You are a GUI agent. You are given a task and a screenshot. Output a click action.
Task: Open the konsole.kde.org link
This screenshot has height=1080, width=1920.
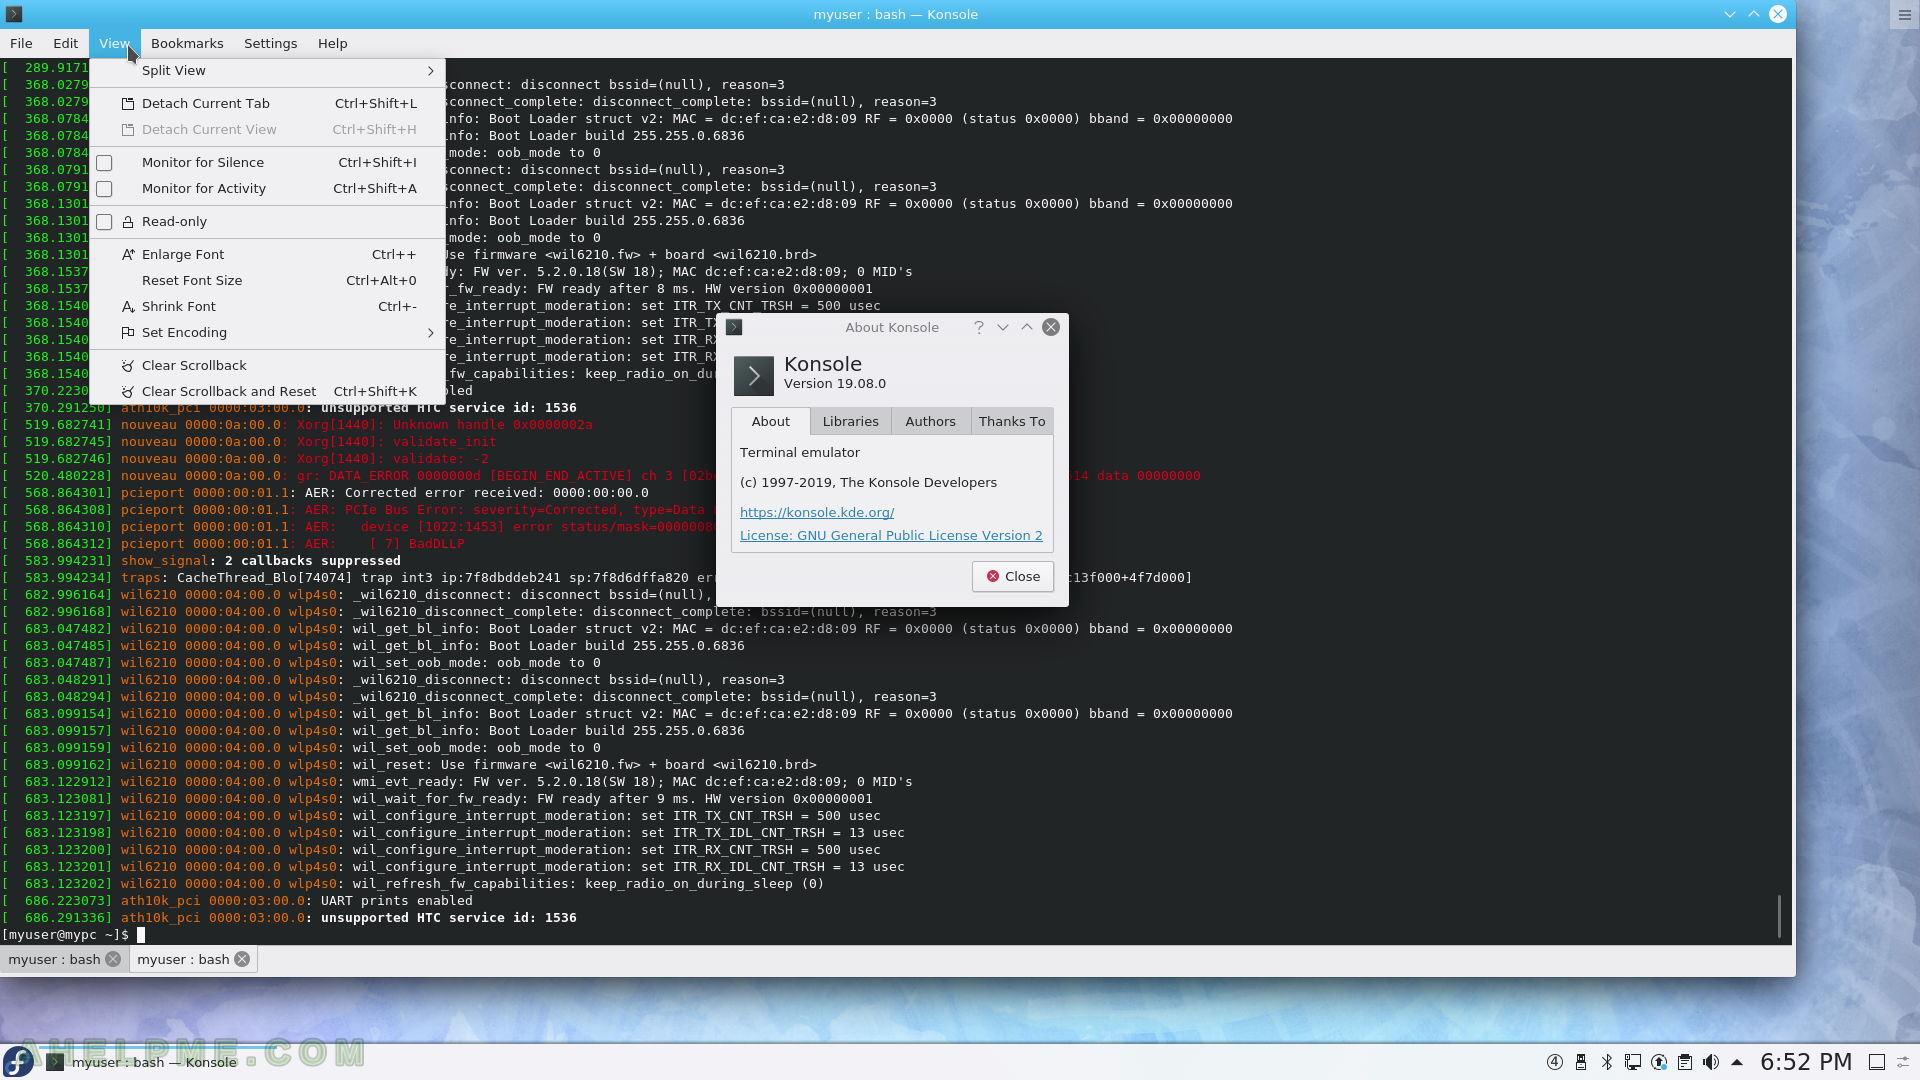pos(817,513)
